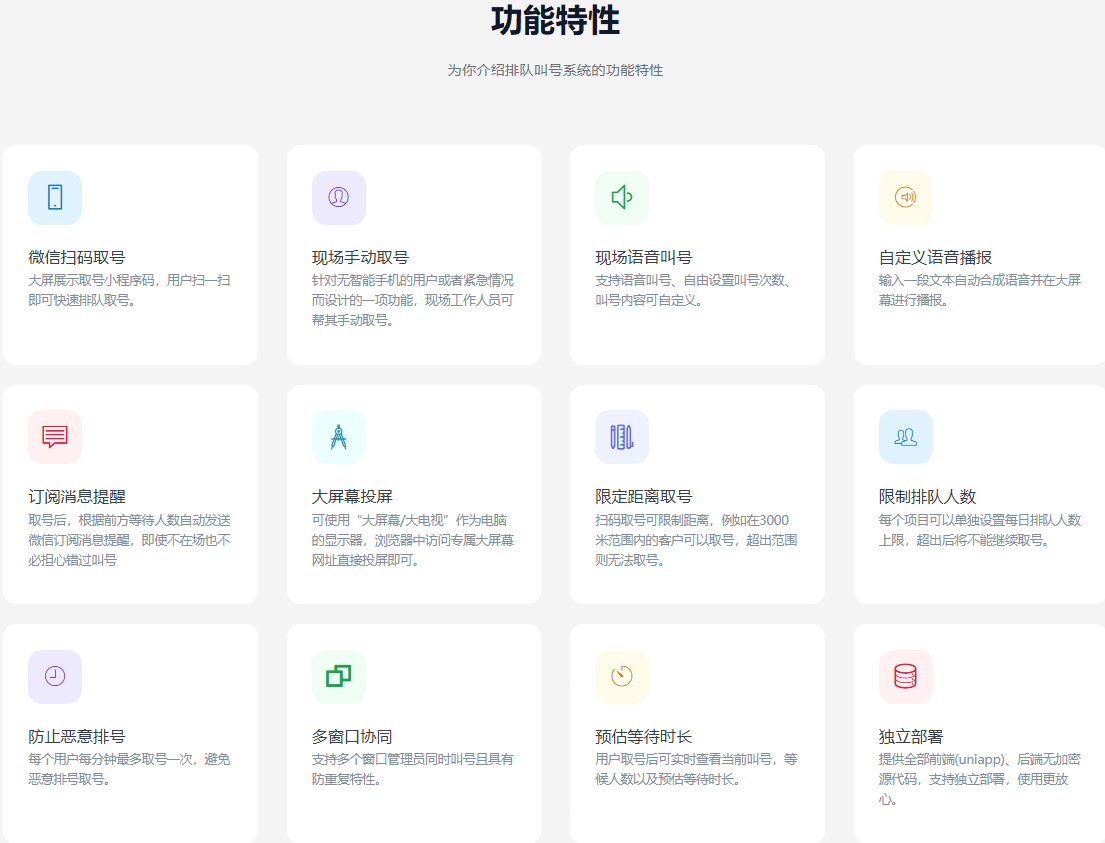Click the compass icon for 大屏幕投屏
Image resolution: width=1105 pixels, height=843 pixels.
coord(338,437)
